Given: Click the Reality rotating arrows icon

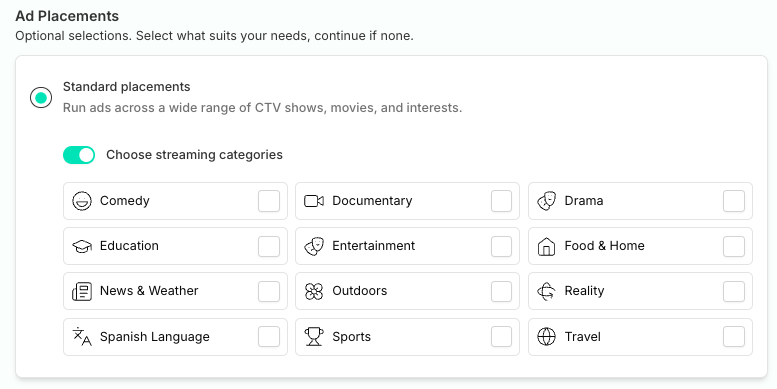Looking at the screenshot, I should tap(546, 291).
